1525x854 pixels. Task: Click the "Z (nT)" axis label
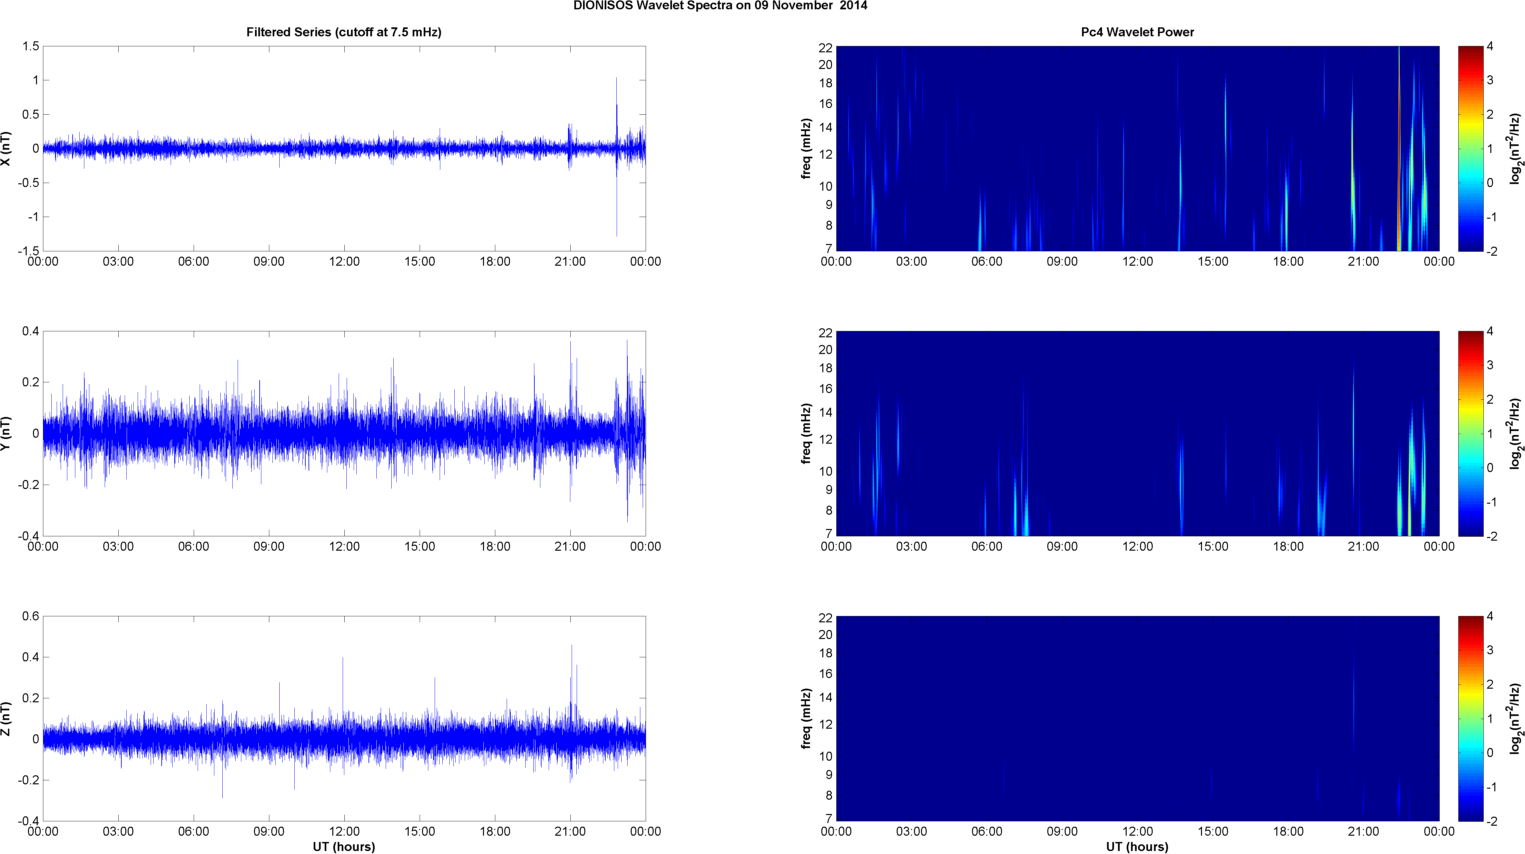click(x=7, y=718)
